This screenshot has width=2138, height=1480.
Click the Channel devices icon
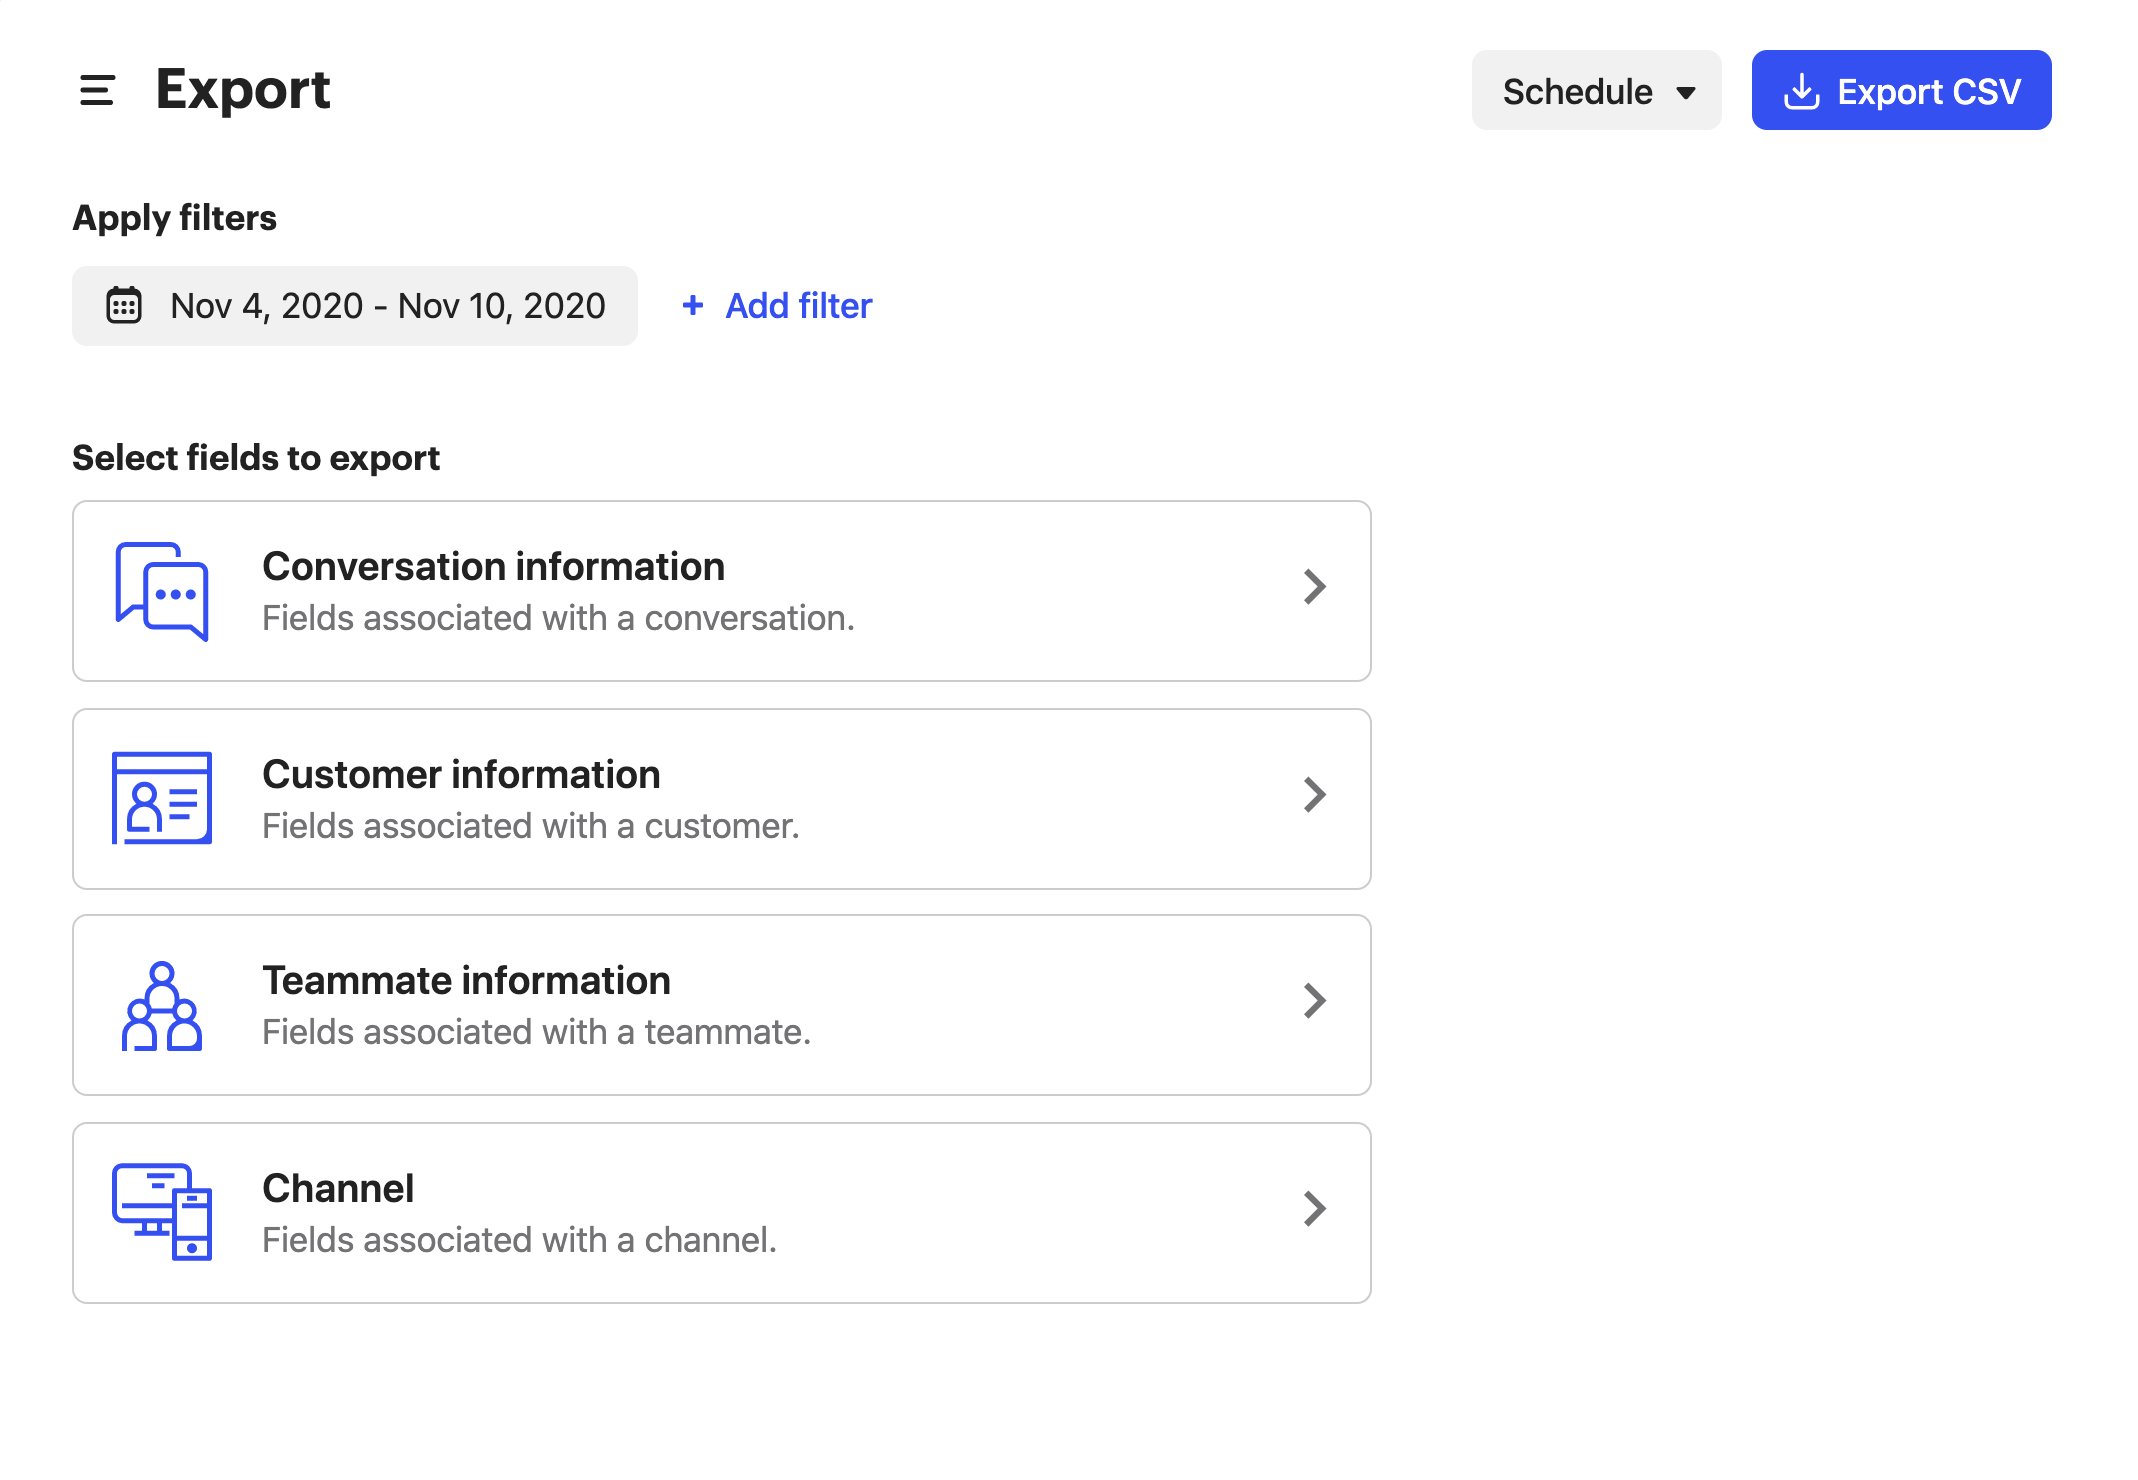(162, 1211)
